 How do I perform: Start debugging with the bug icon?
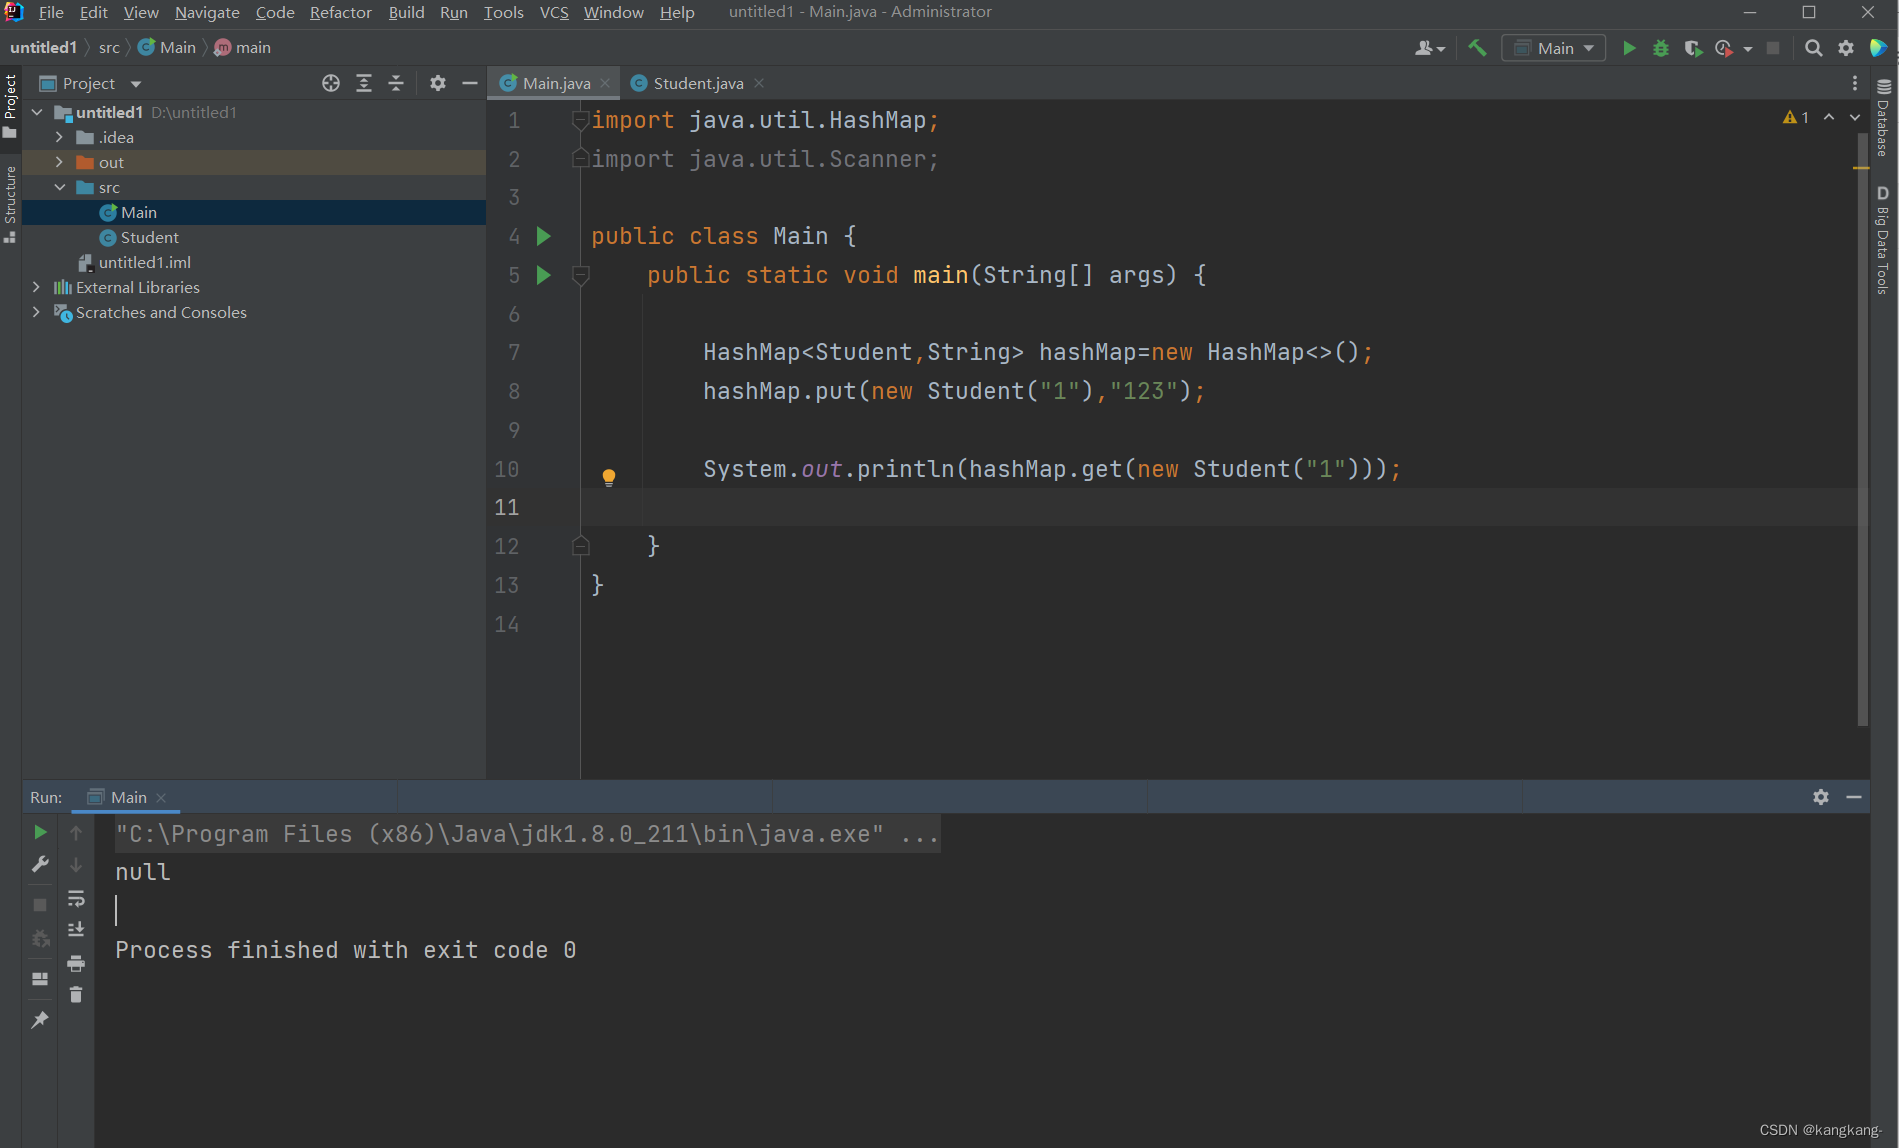pos(1661,47)
